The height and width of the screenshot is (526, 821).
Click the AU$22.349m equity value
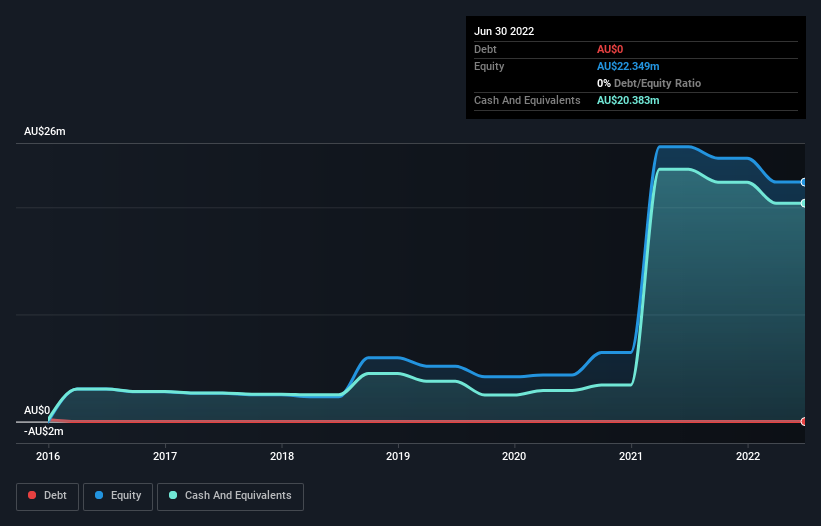pyautogui.click(x=628, y=66)
